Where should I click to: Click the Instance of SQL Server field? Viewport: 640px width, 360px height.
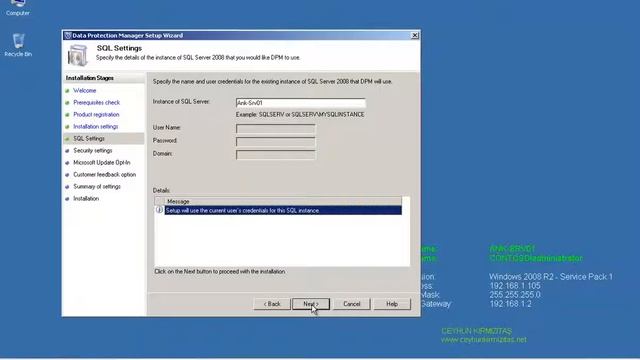coord(300,103)
